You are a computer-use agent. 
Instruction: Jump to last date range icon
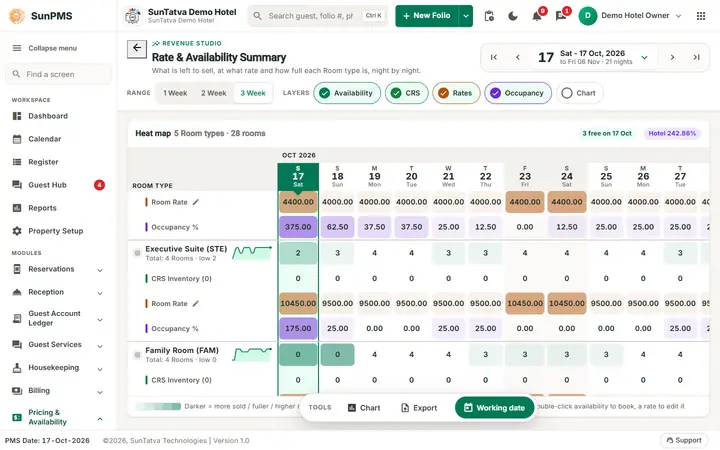click(x=696, y=57)
